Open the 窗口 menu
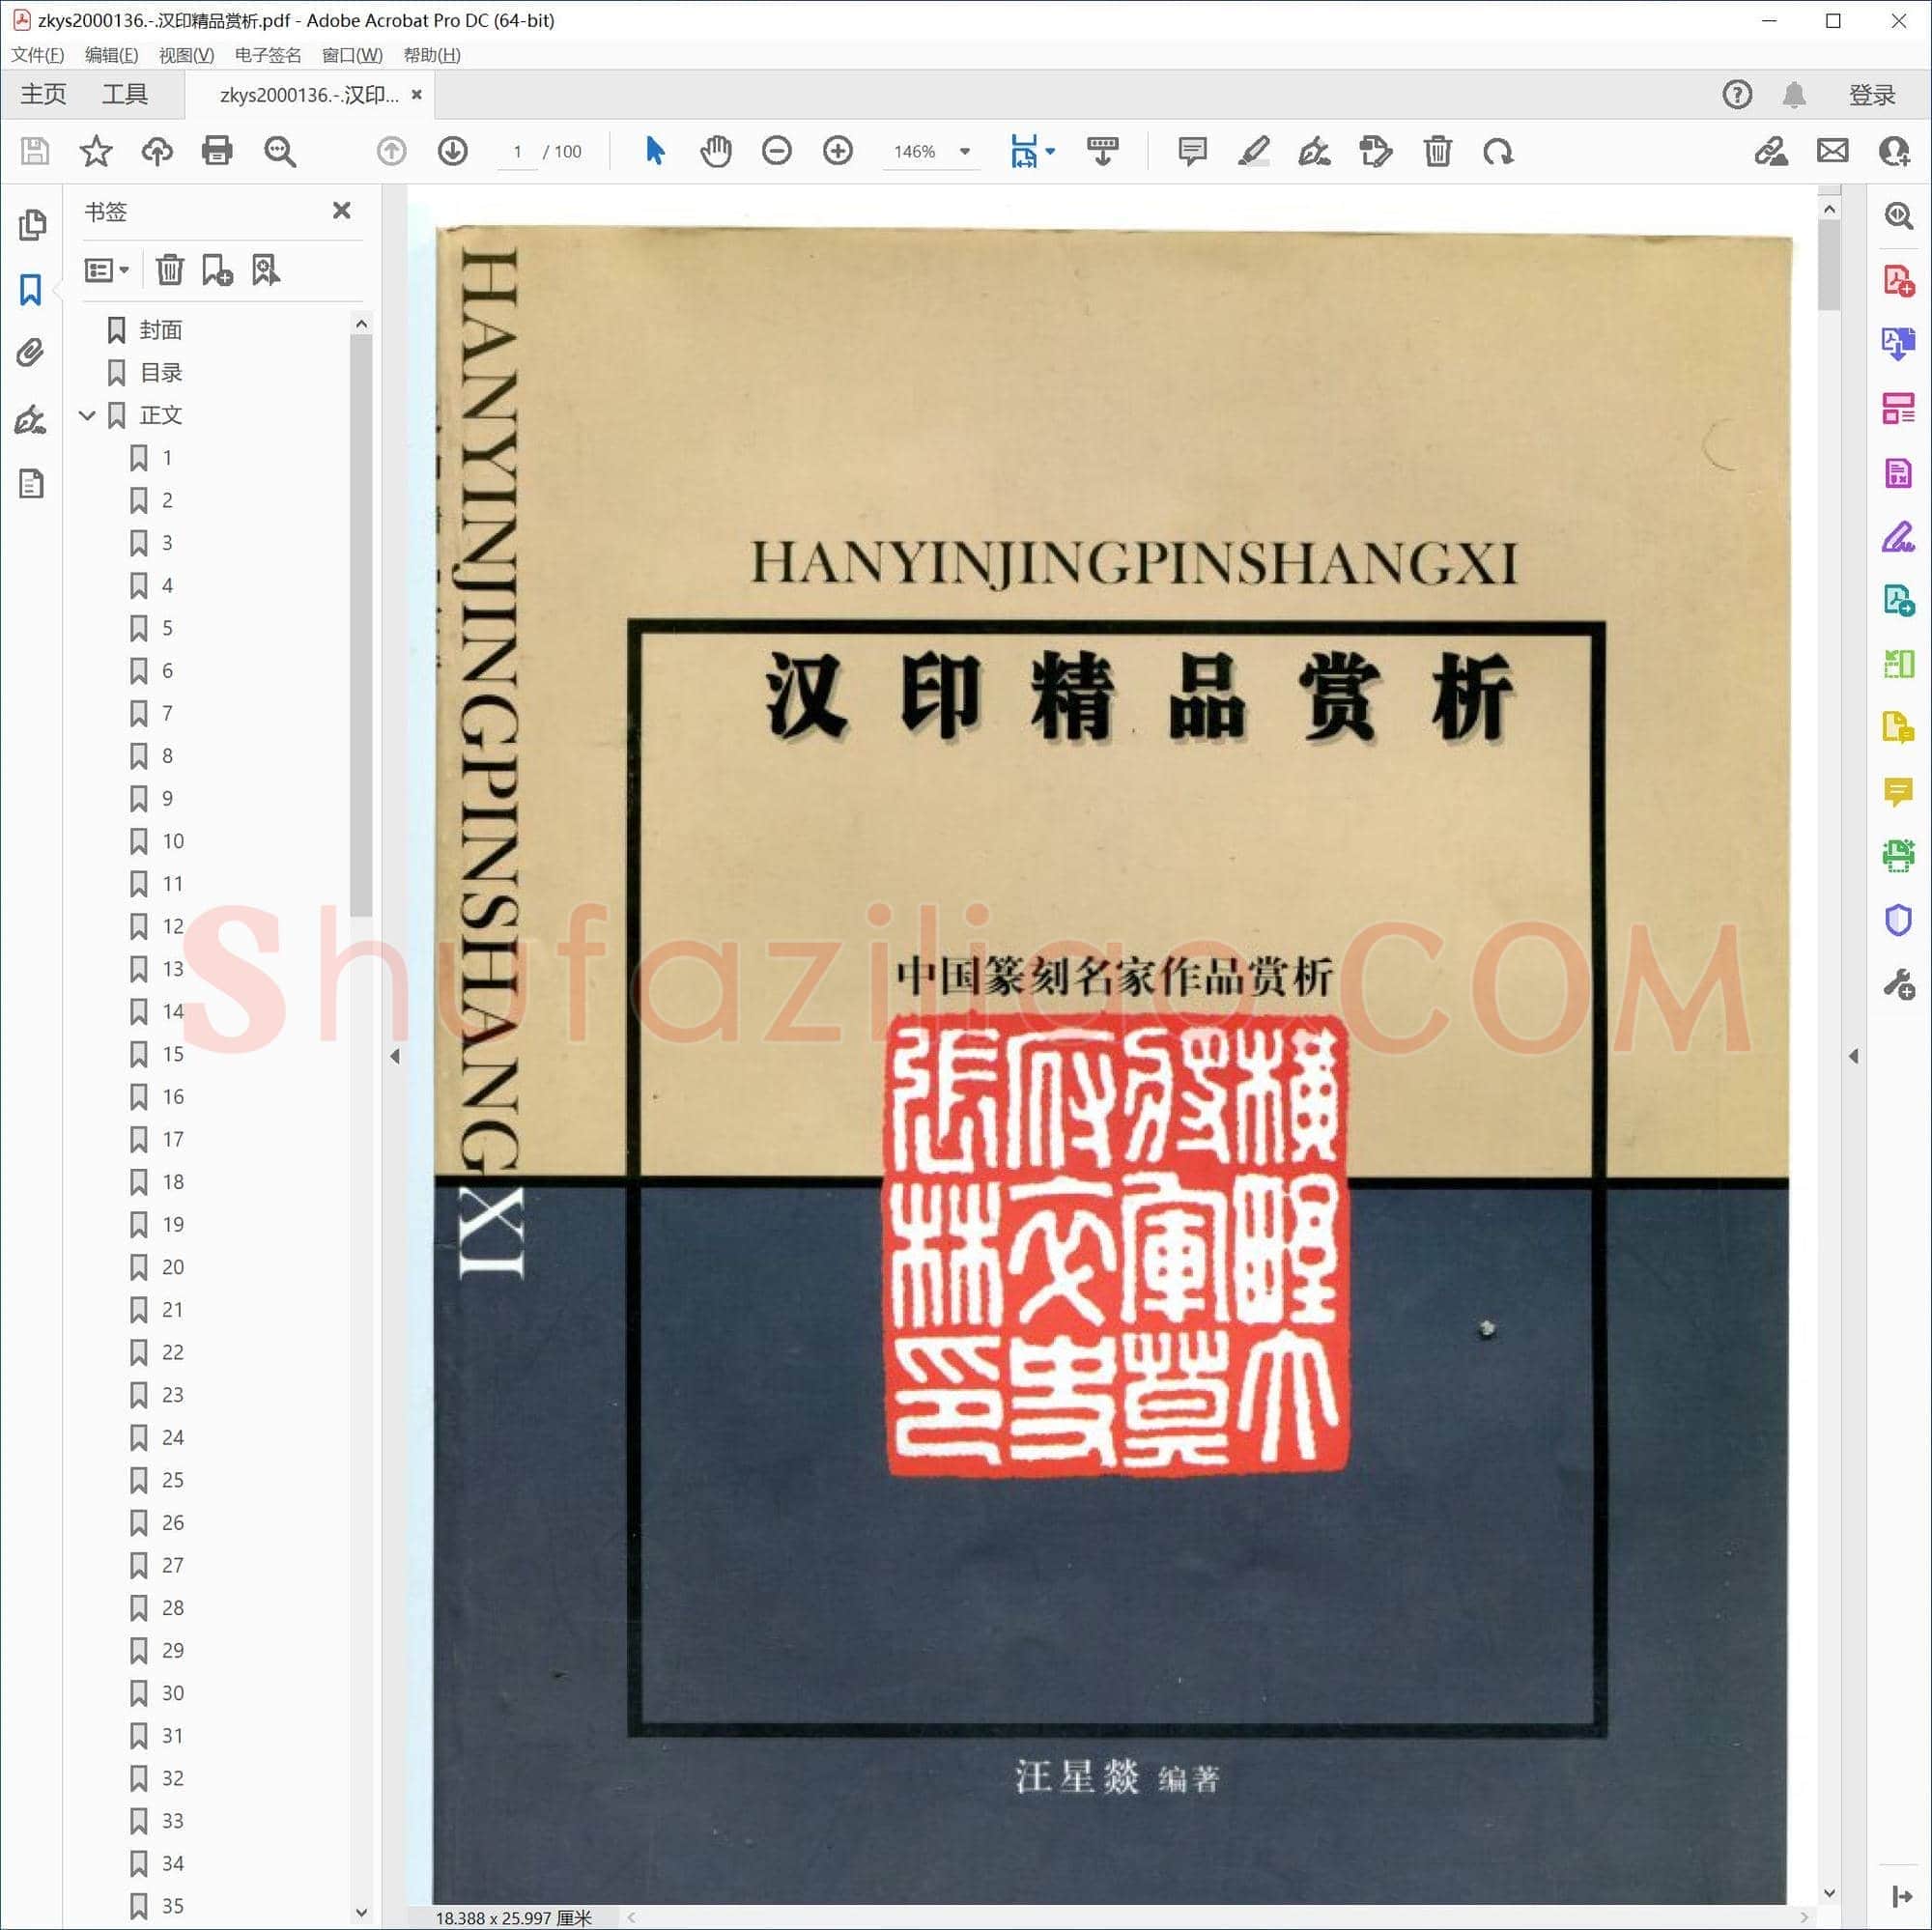1932x1930 pixels. coord(352,55)
